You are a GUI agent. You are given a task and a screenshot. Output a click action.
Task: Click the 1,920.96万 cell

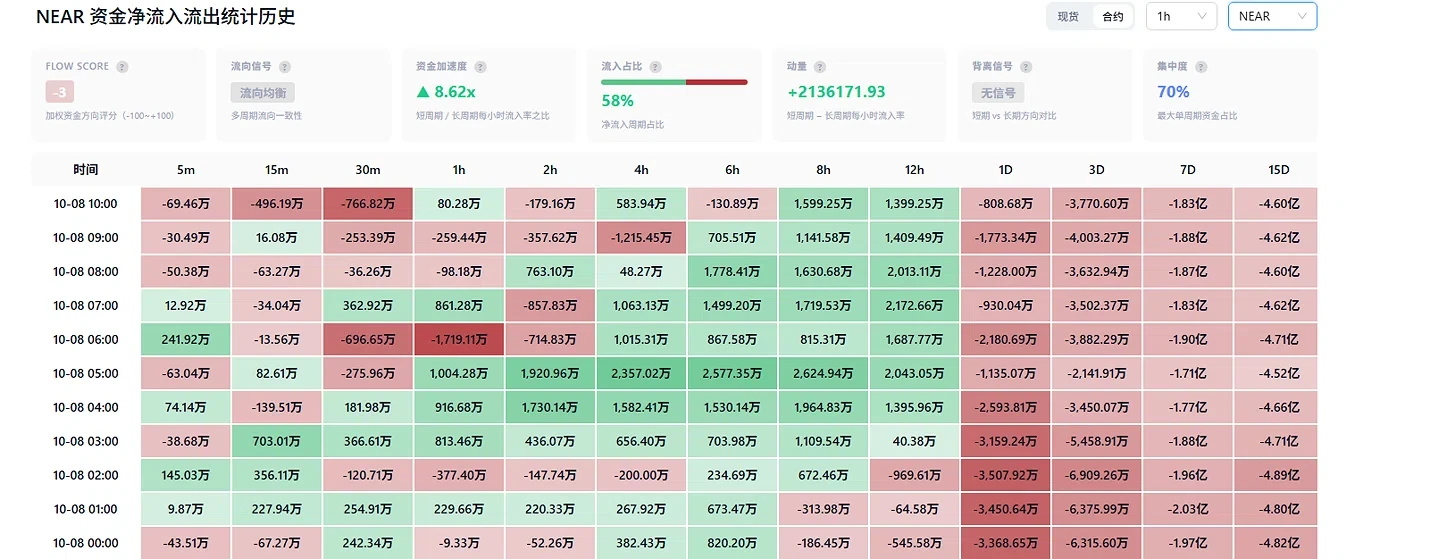click(x=550, y=374)
